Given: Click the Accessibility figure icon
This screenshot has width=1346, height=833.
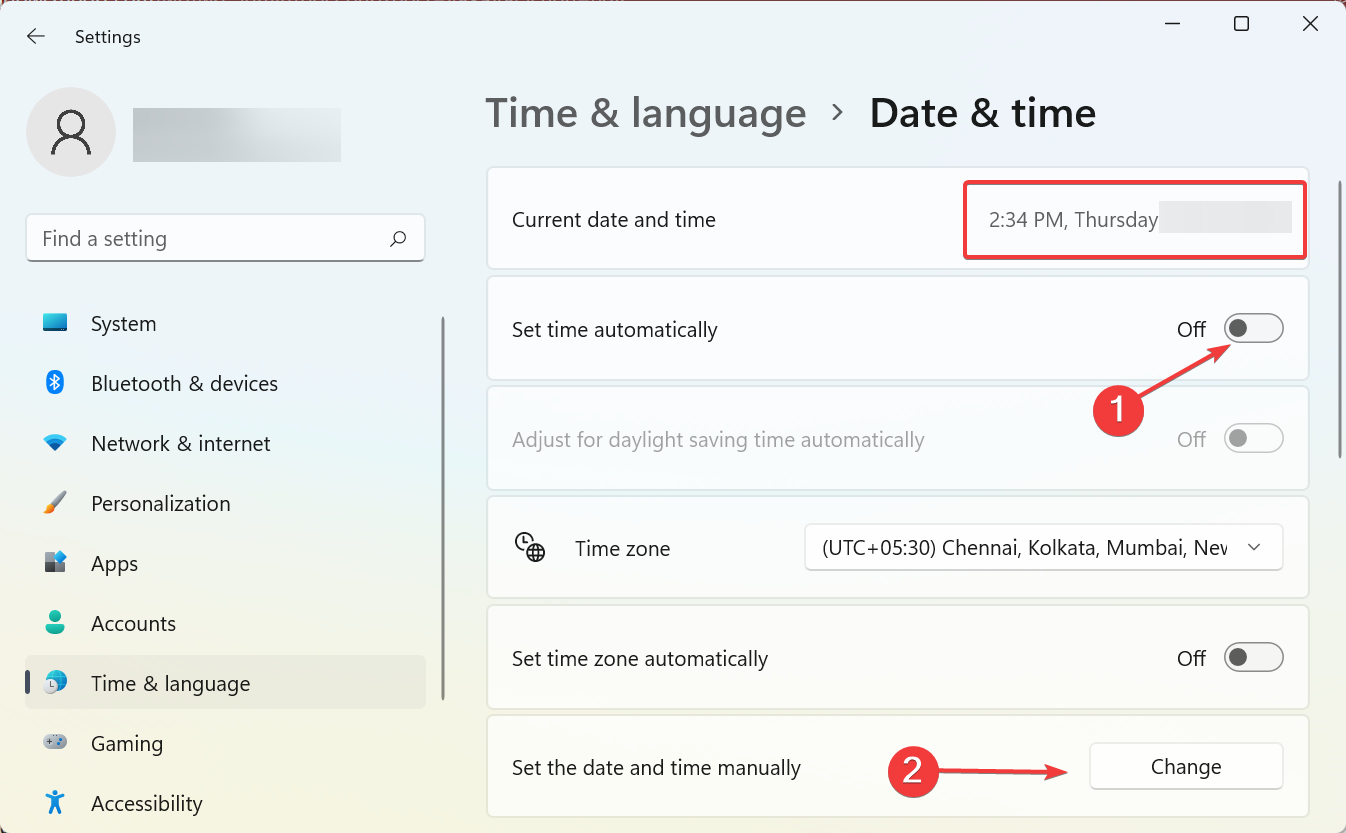Looking at the screenshot, I should tap(55, 803).
